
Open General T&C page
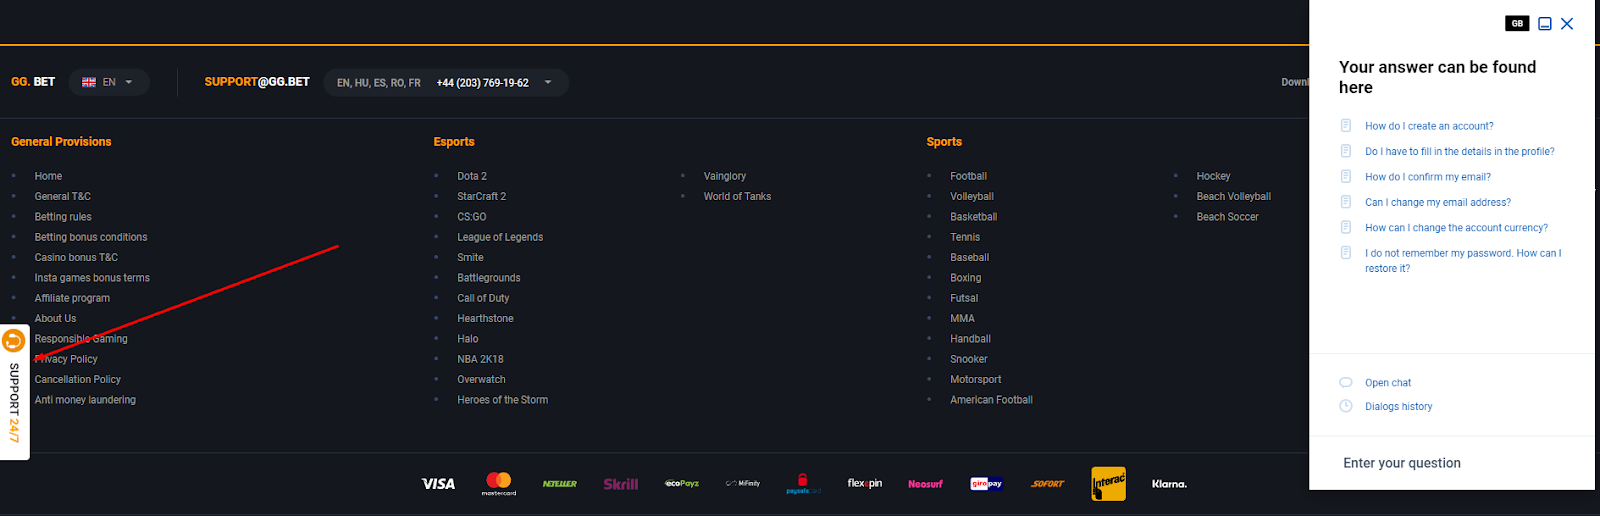click(x=62, y=197)
